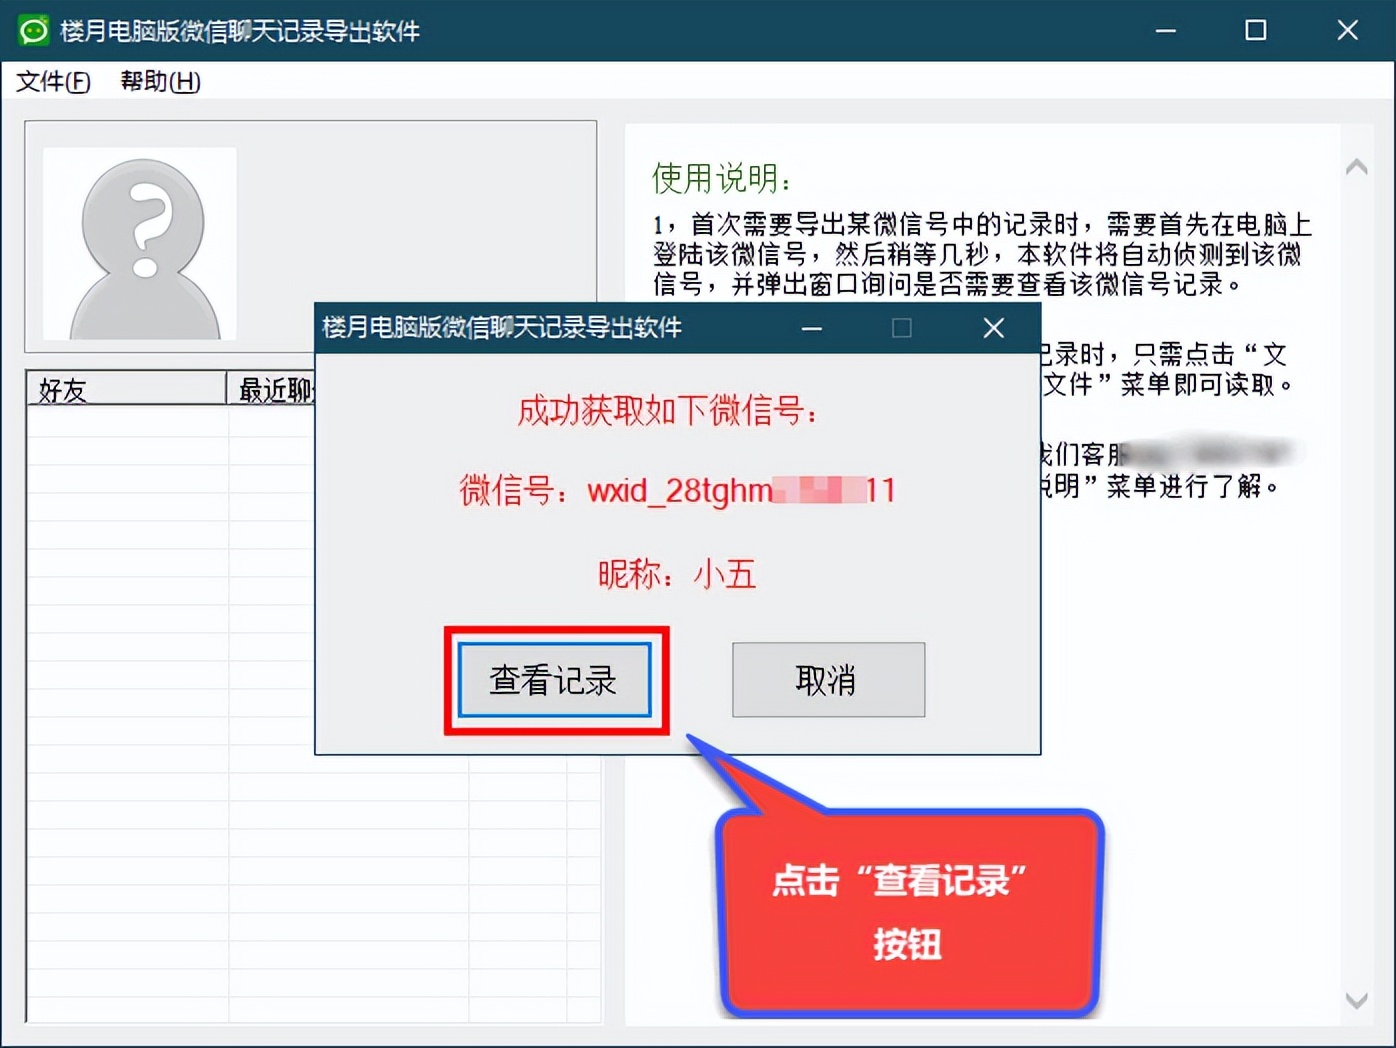
Task: Click the 查看记录 button in the popup
Action: [556, 680]
